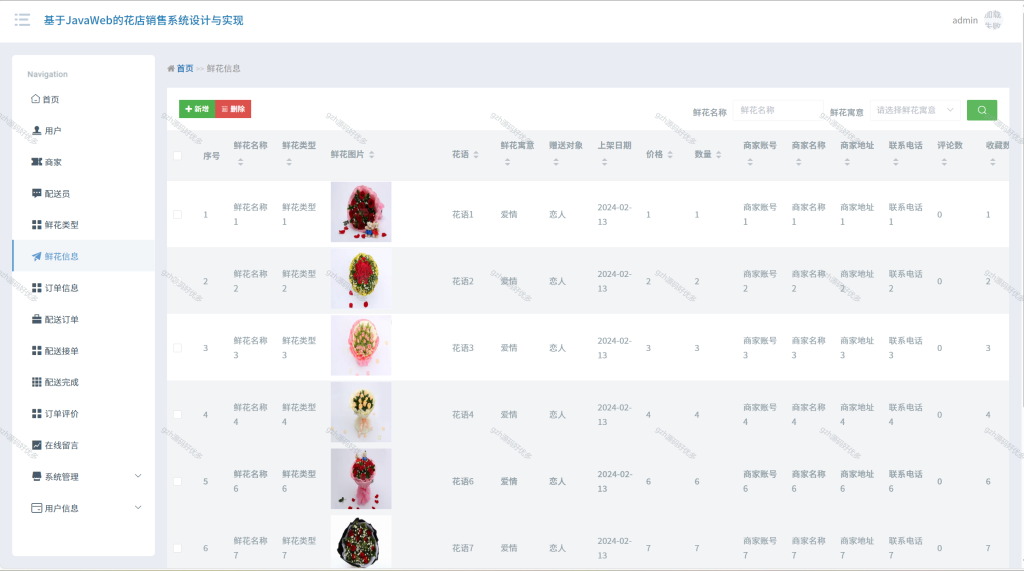Click the 鲜花信息 paper plane icon

point(37,256)
